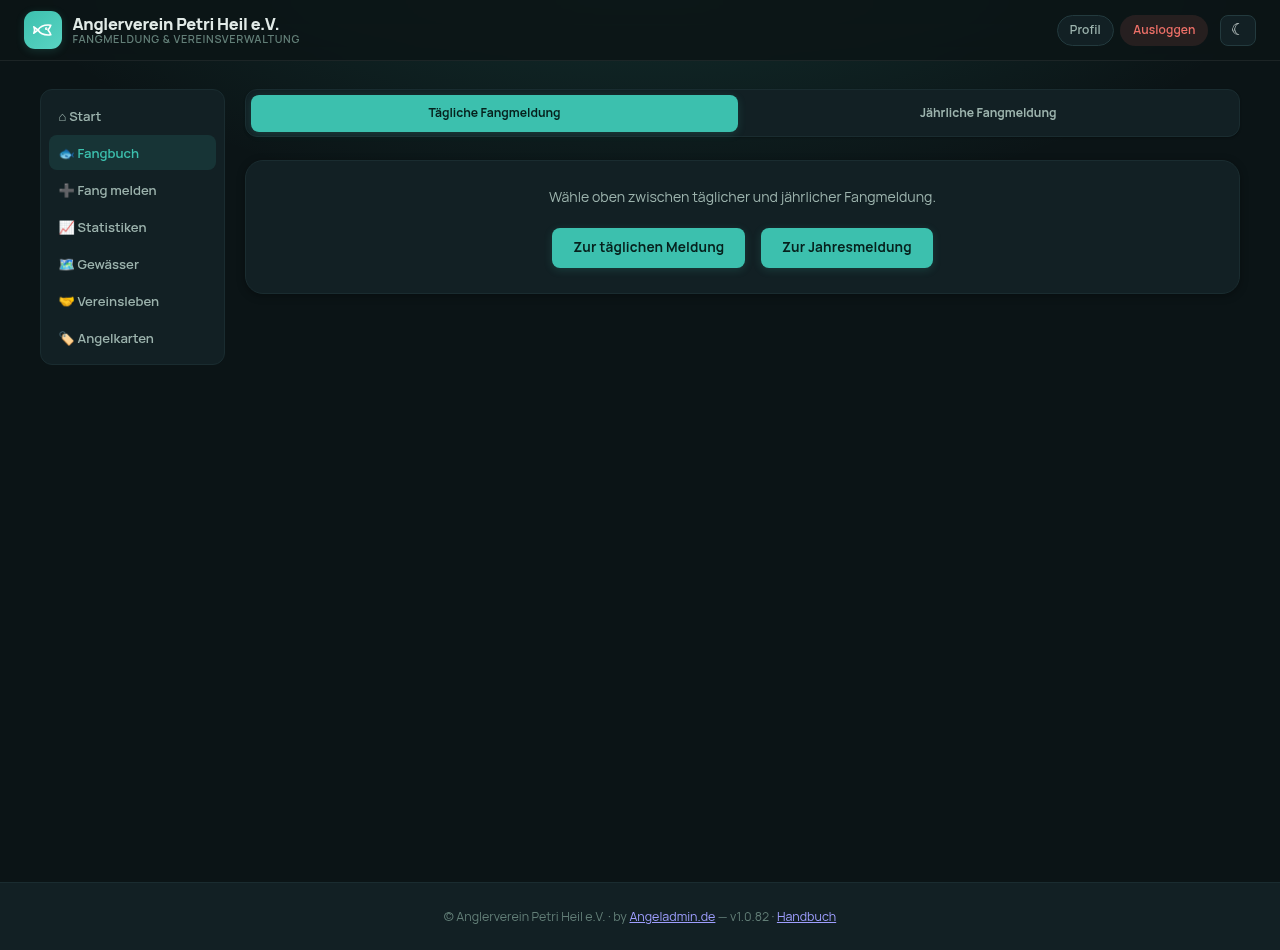The height and width of the screenshot is (950, 1280).
Task: Open Vereinsleben in sidebar
Action: (132, 301)
